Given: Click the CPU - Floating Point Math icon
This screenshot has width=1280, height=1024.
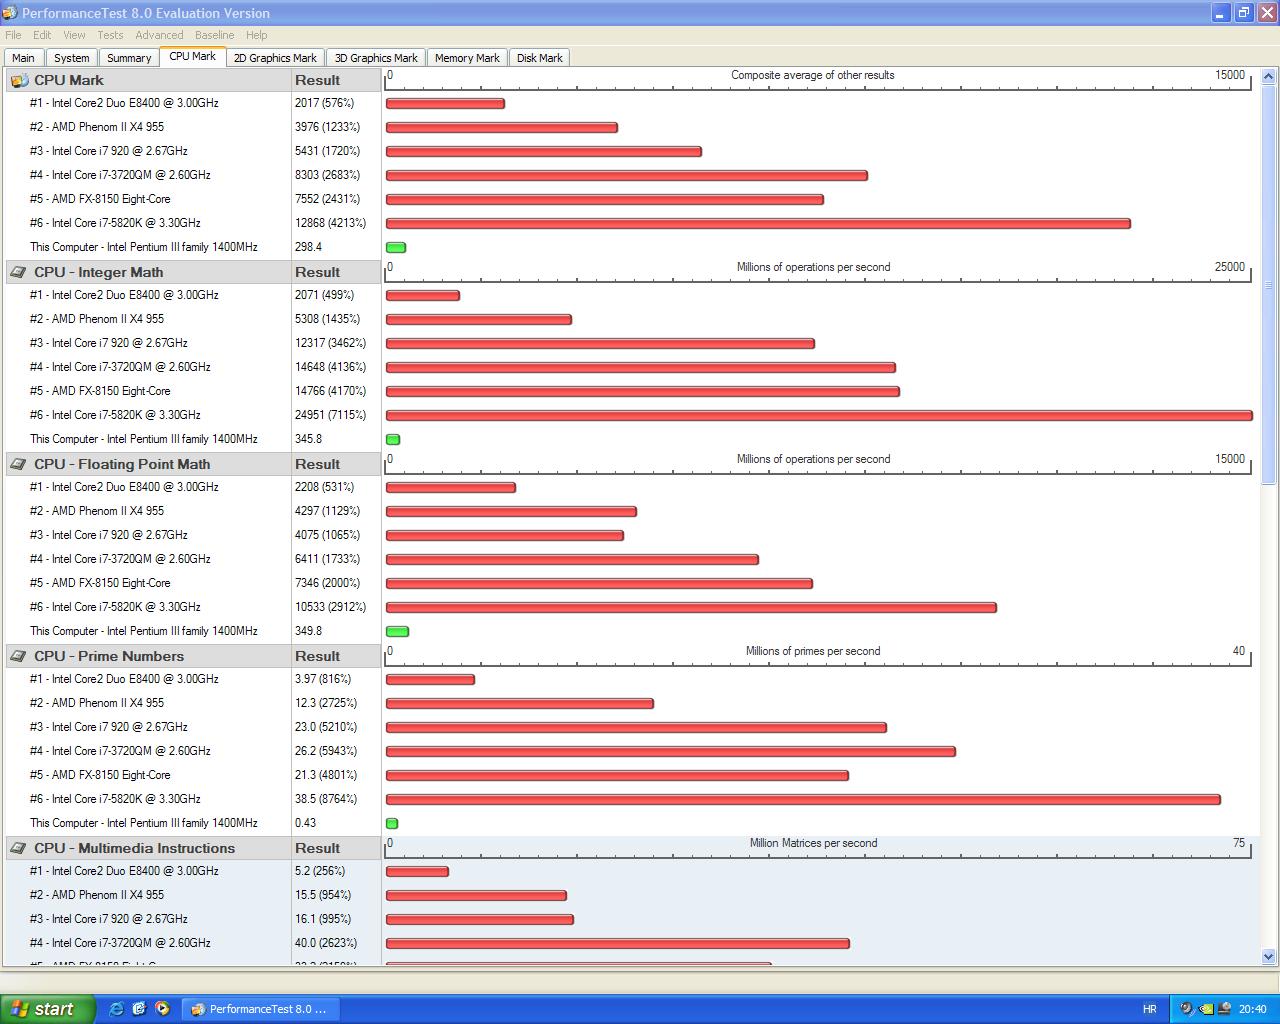Looking at the screenshot, I should (19, 464).
